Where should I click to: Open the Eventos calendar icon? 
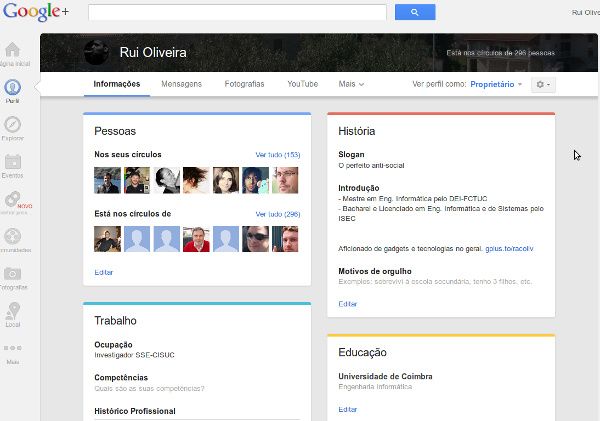tap(13, 162)
